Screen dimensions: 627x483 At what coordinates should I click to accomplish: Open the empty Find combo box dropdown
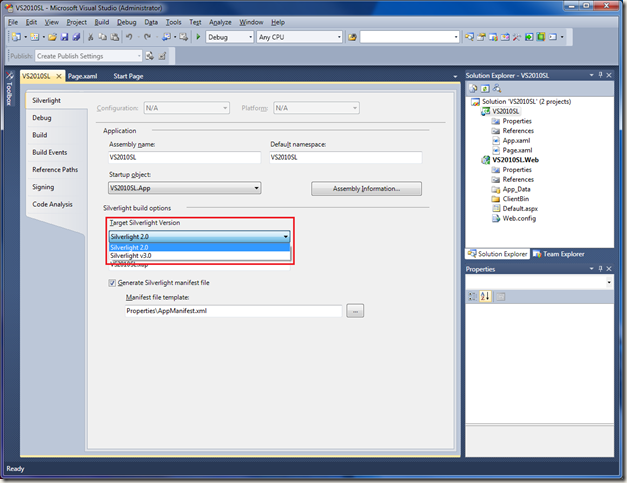pos(456,37)
